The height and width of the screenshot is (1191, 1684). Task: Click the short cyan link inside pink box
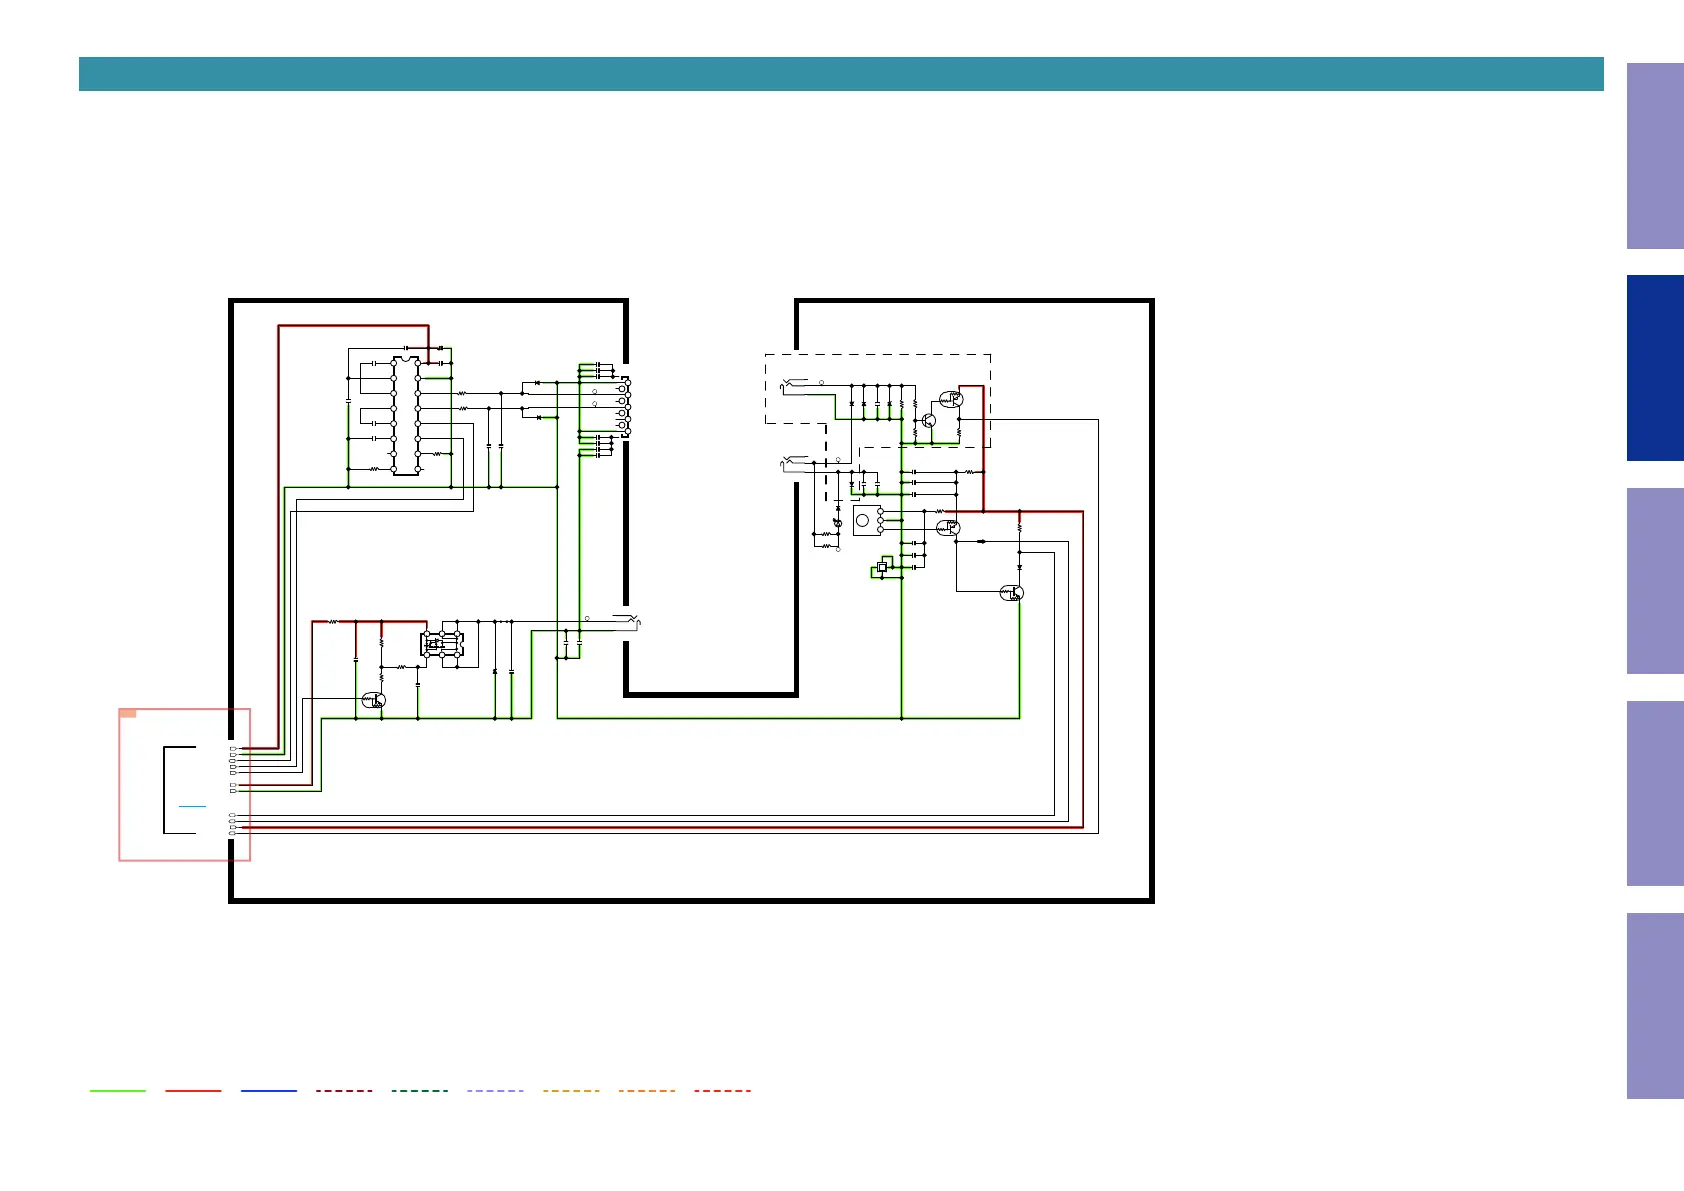pyautogui.click(x=192, y=806)
